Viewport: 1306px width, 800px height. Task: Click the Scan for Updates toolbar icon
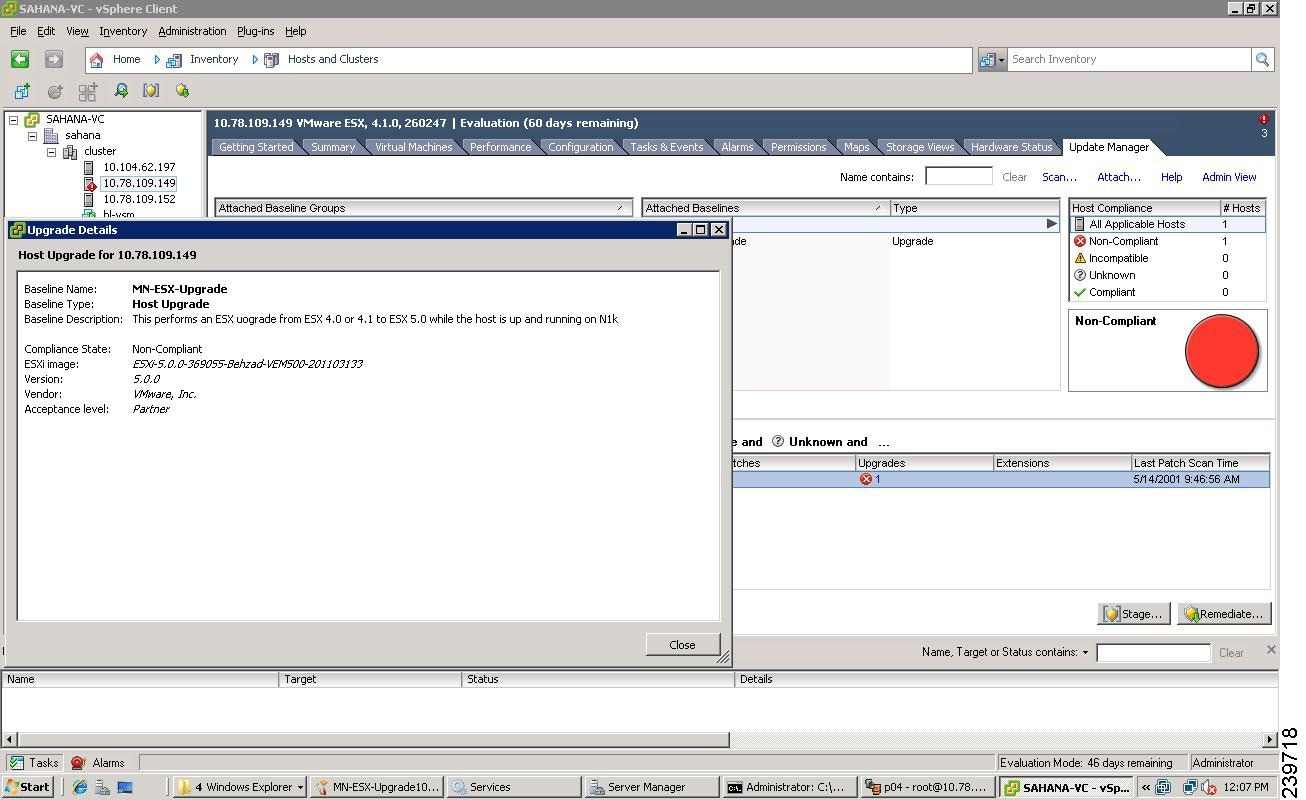pyautogui.click(x=121, y=91)
